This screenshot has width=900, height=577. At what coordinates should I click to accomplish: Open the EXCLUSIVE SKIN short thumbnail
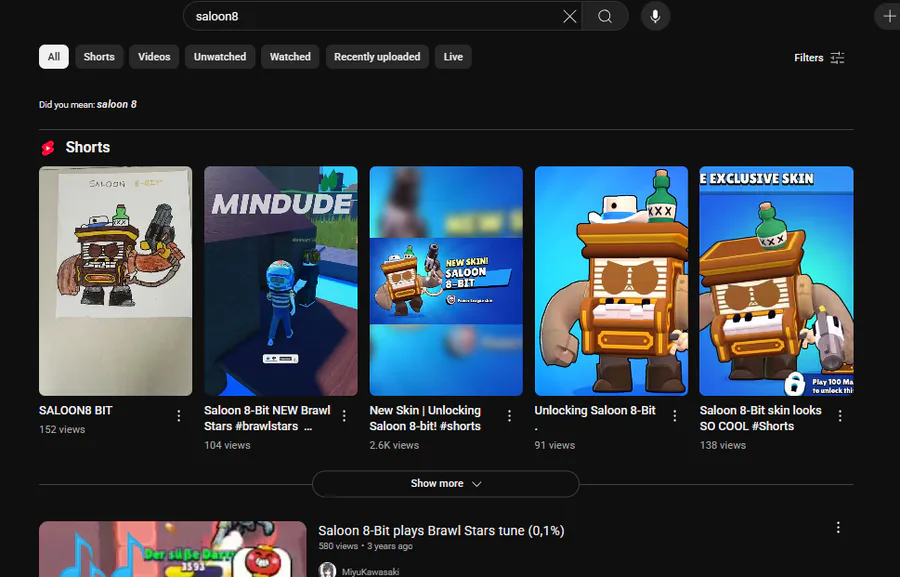coord(777,281)
